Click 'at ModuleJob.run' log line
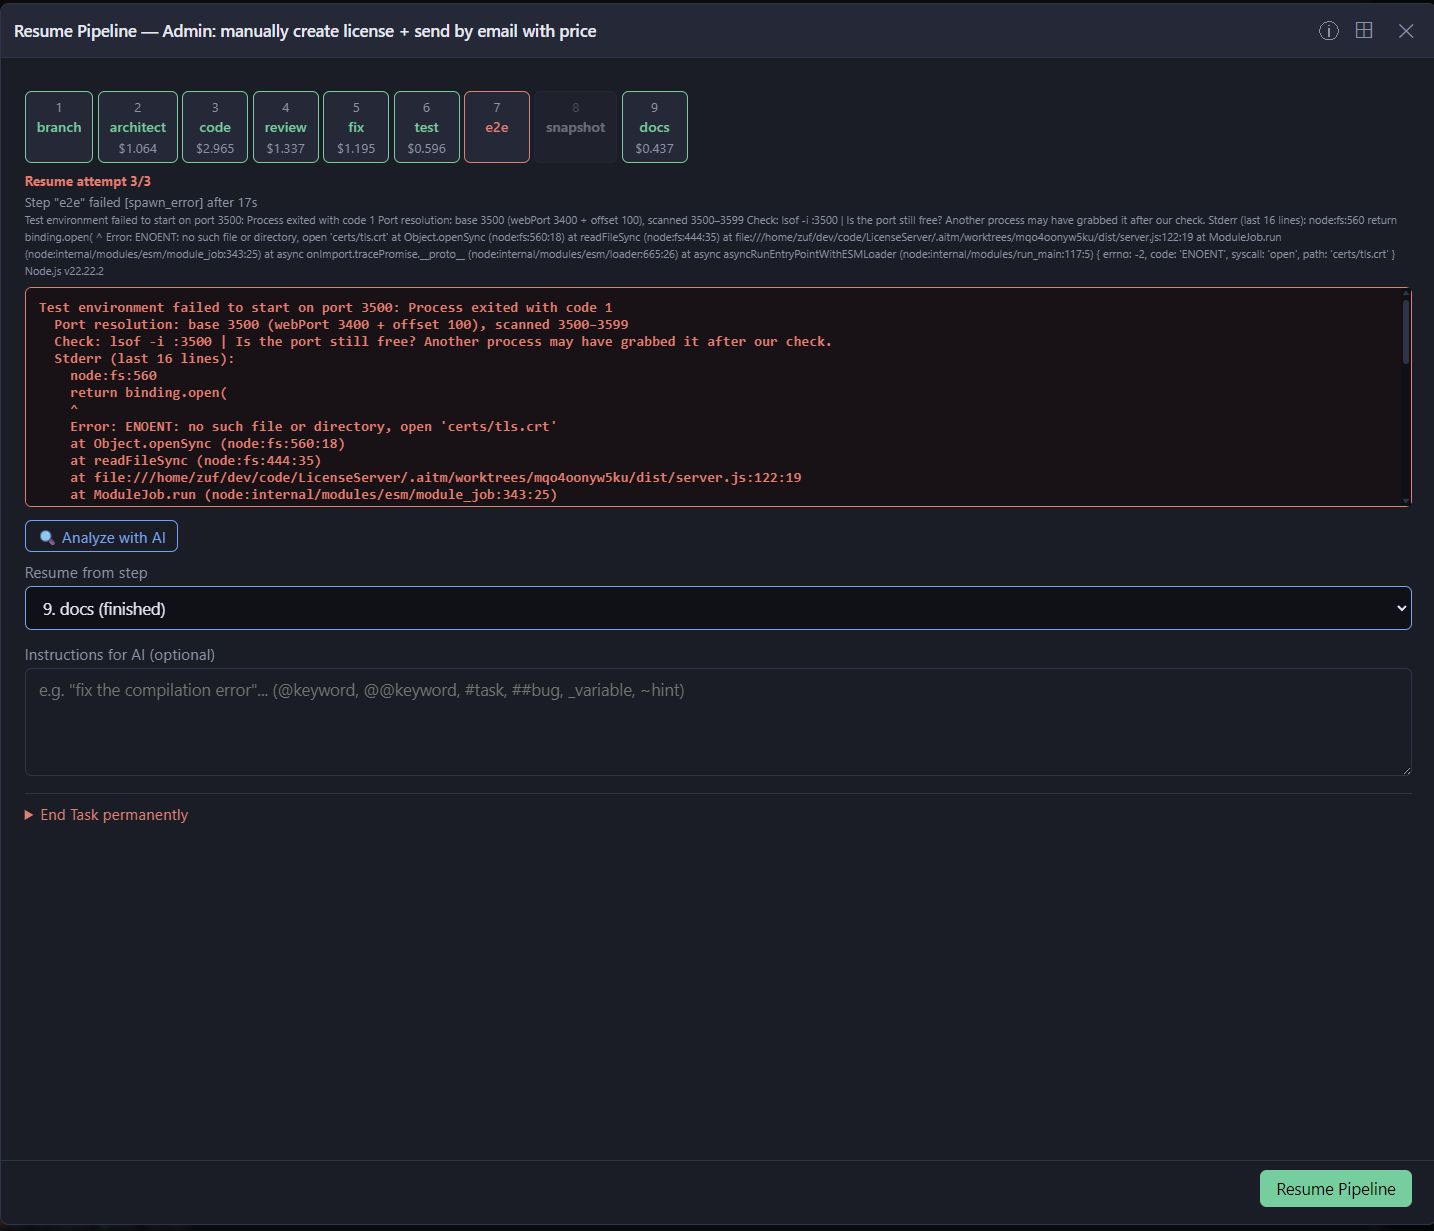This screenshot has height=1231, width=1434. click(313, 494)
